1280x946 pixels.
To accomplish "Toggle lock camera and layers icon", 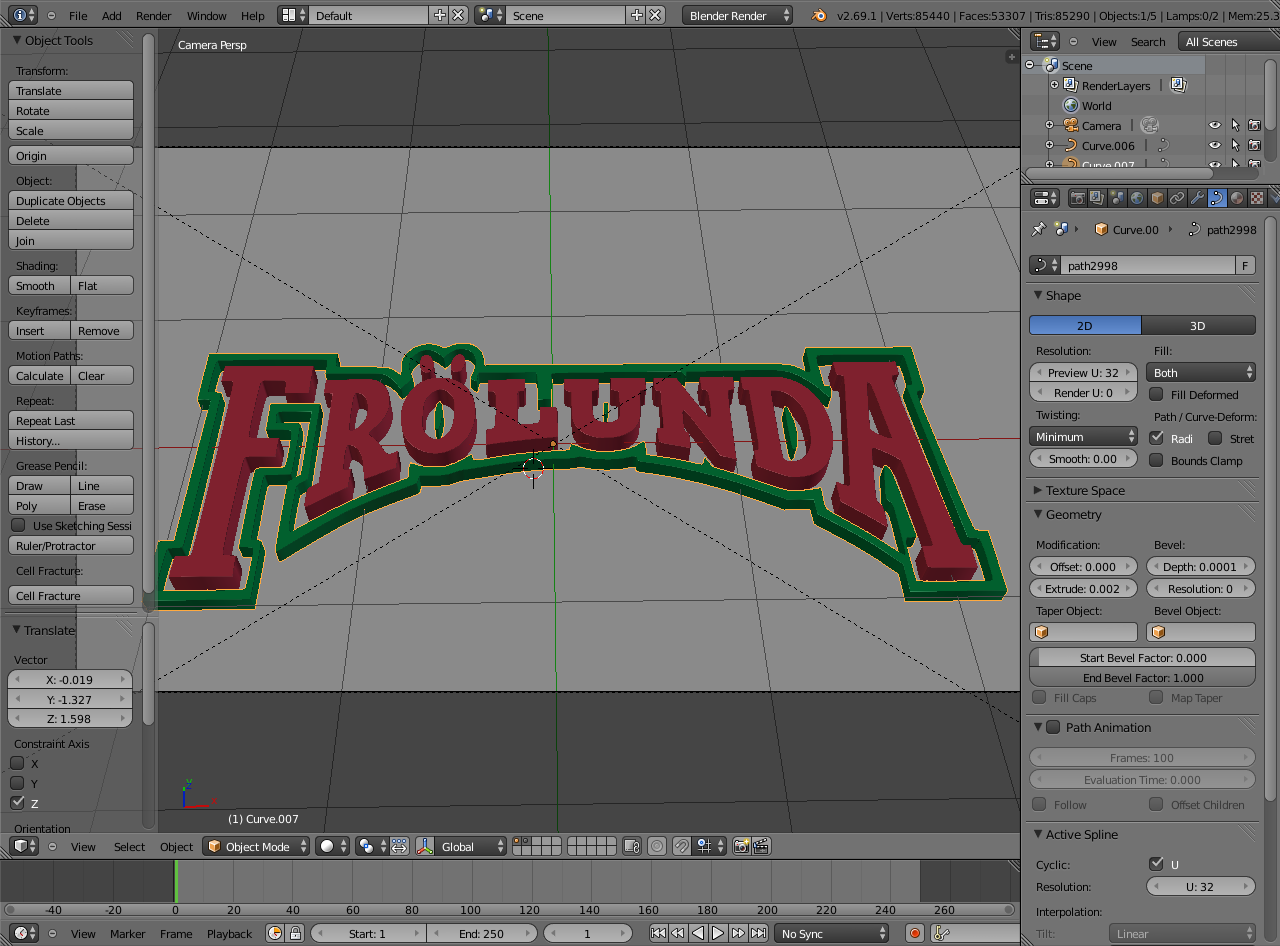I will pyautogui.click(x=631, y=846).
